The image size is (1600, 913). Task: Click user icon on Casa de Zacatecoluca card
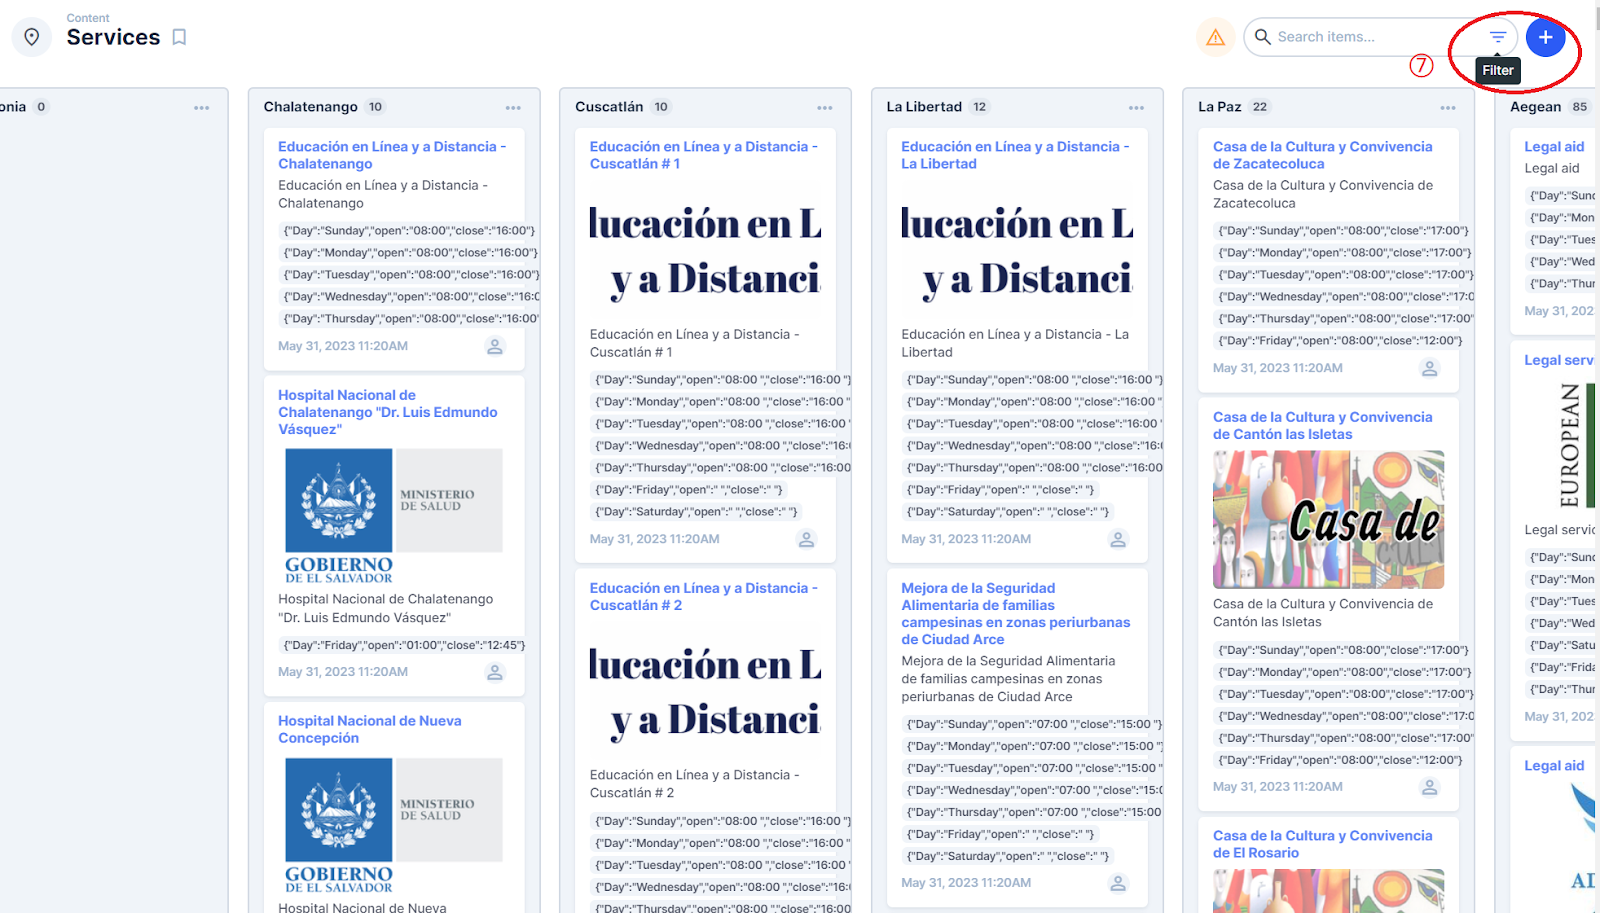tap(1429, 368)
